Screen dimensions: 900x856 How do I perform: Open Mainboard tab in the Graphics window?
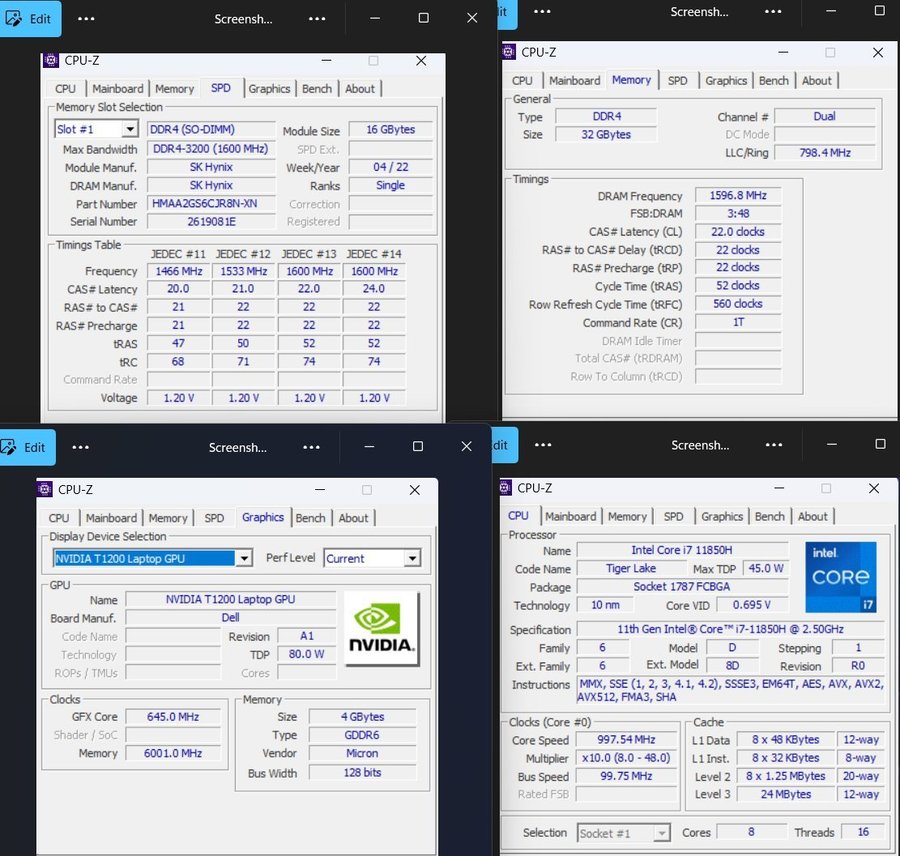click(111, 518)
